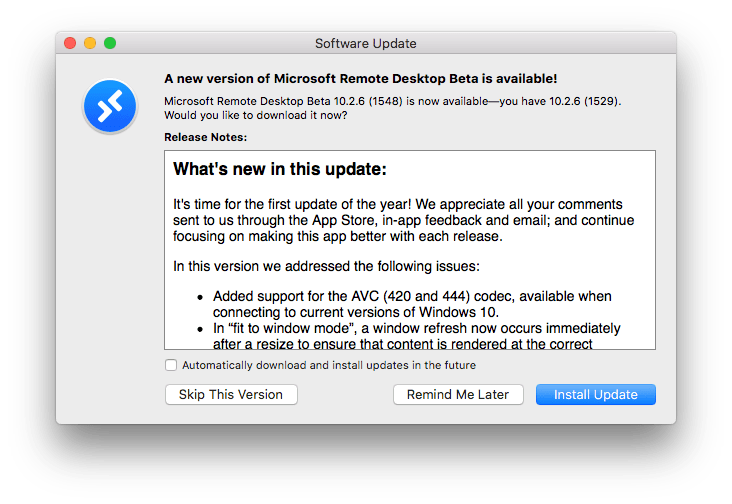Click the "What's new in this update:" heading

click(280, 168)
